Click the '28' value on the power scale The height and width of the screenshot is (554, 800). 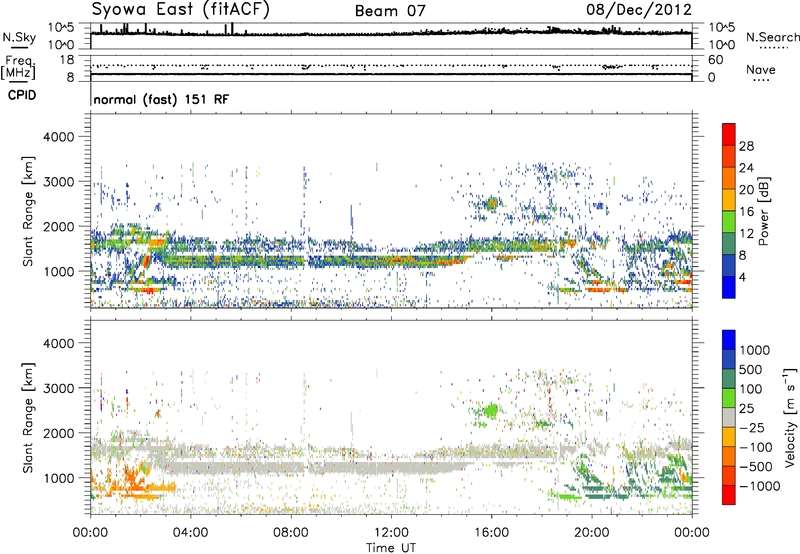click(x=746, y=146)
